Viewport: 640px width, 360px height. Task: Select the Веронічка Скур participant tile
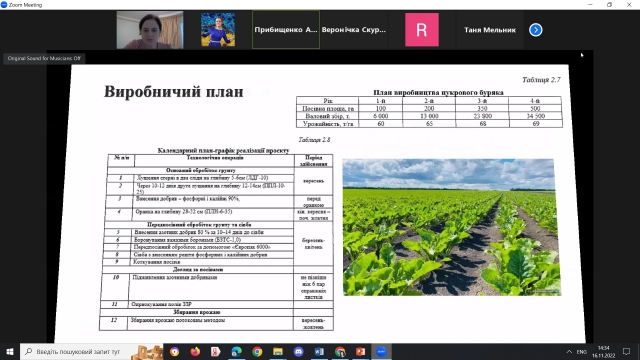tap(353, 30)
